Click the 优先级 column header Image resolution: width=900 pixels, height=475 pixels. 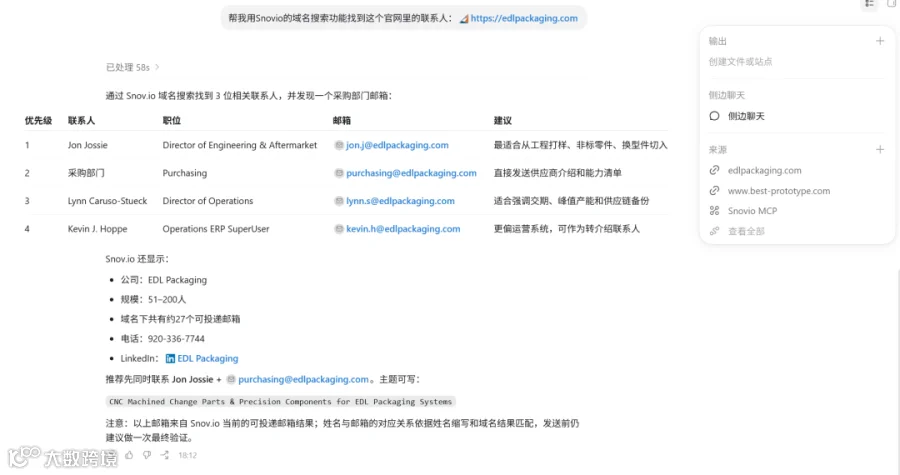tap(38, 120)
